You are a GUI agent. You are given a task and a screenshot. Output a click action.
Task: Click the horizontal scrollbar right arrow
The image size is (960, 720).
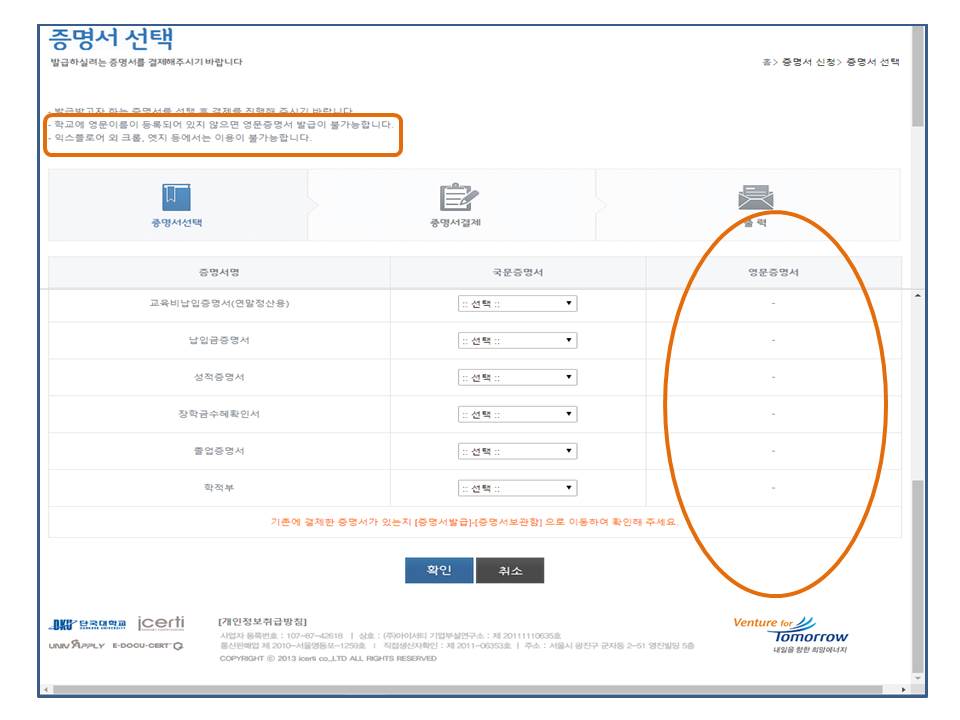point(905,689)
